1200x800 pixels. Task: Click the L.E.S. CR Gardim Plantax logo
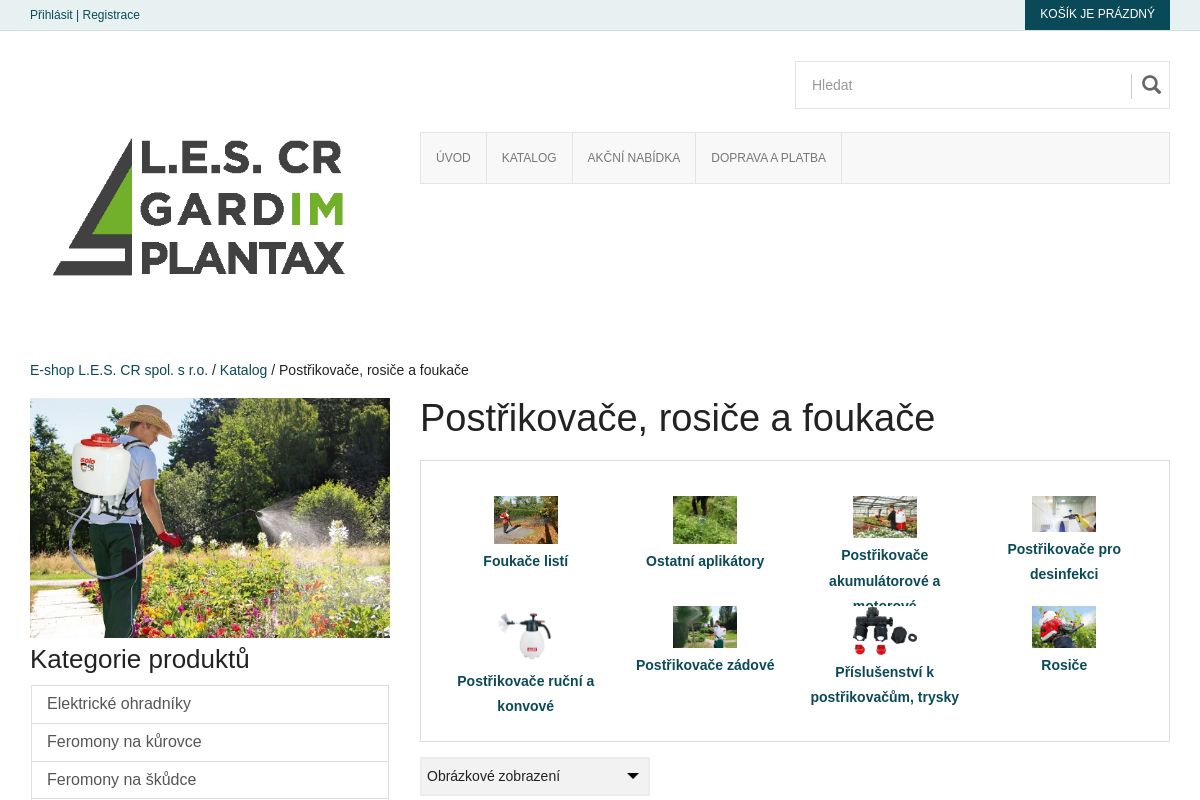point(199,207)
